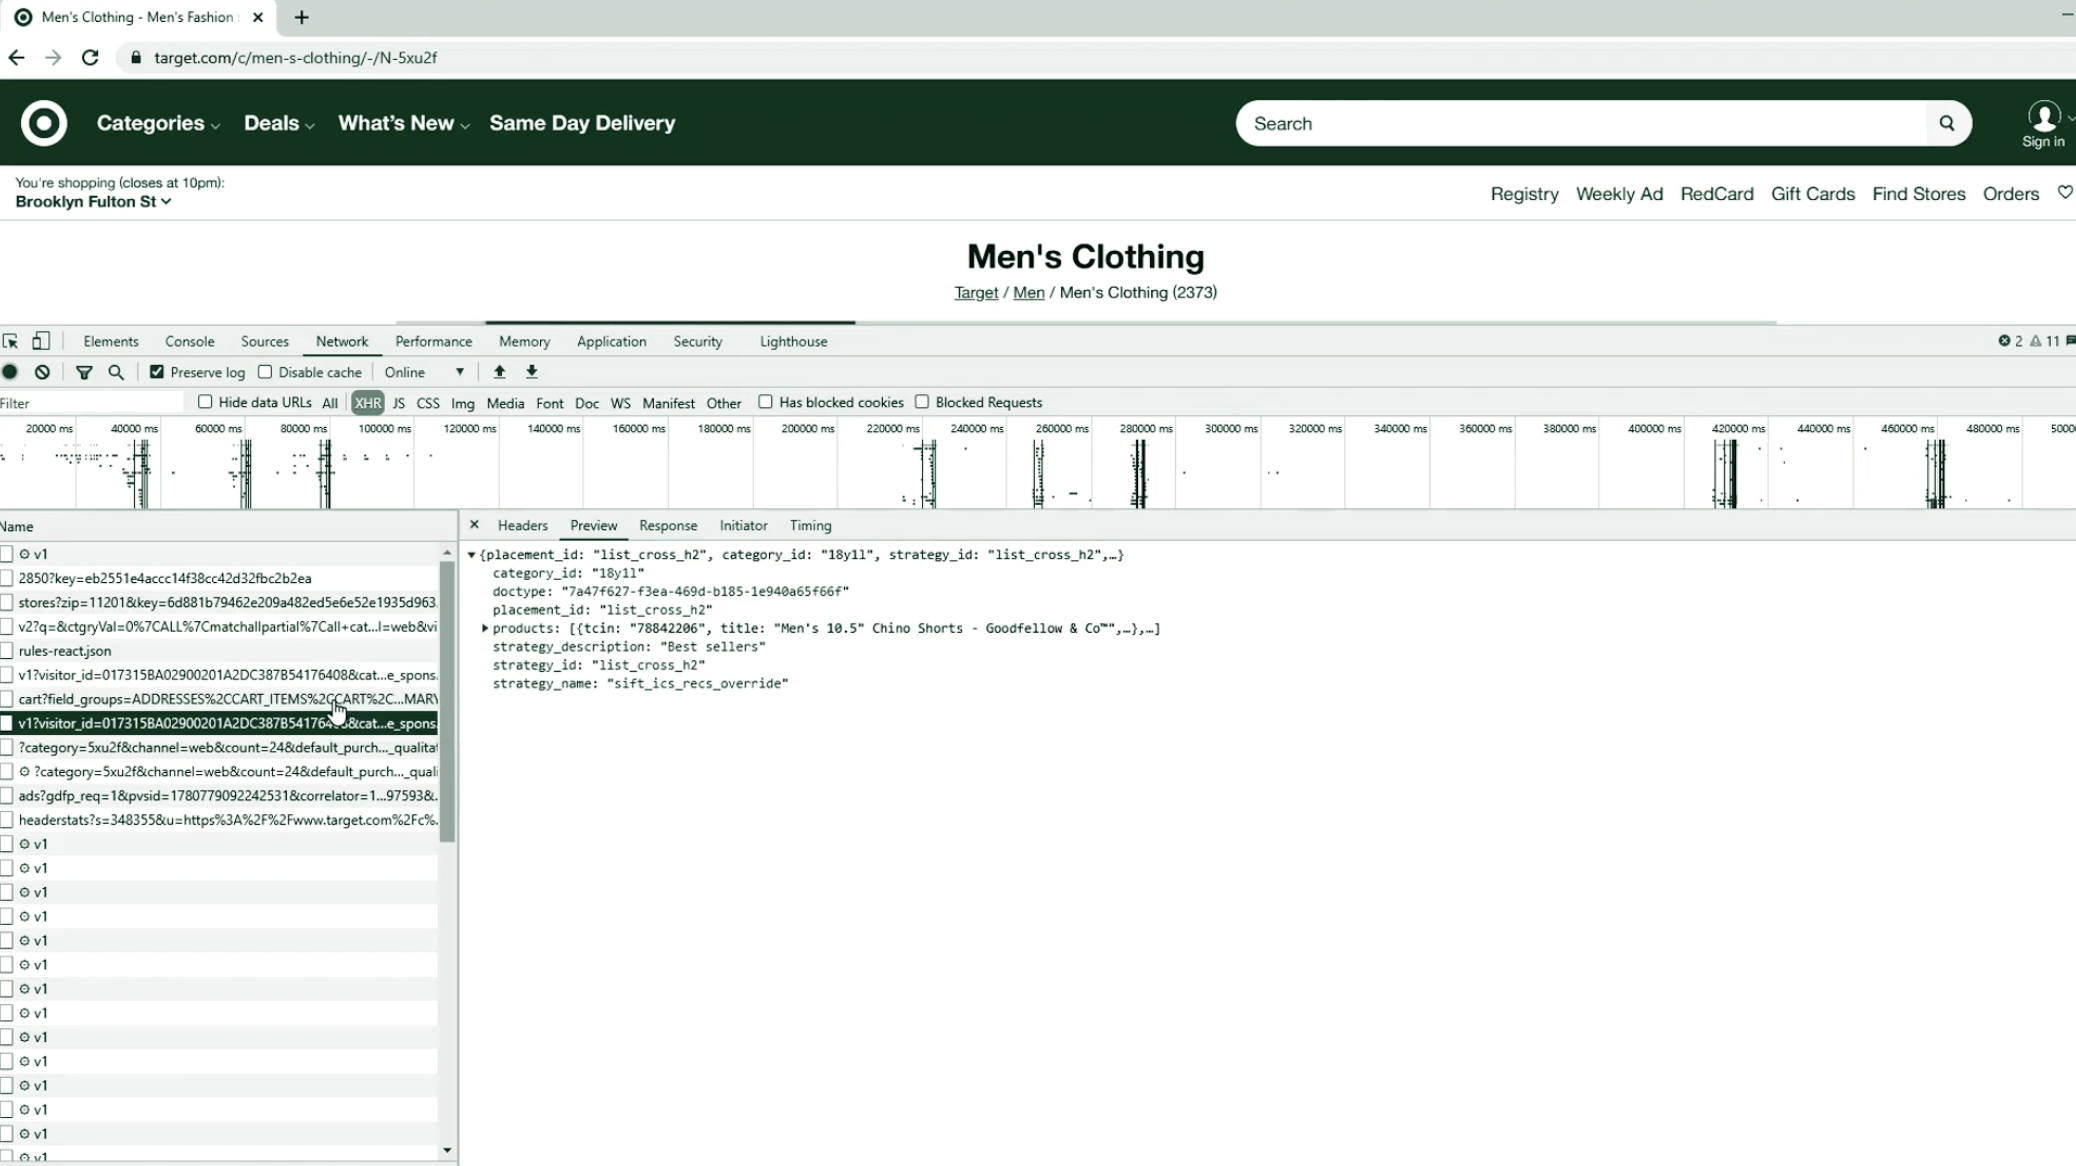2076x1166 pixels.
Task: Click the search magnifier button
Action: 1946,123
